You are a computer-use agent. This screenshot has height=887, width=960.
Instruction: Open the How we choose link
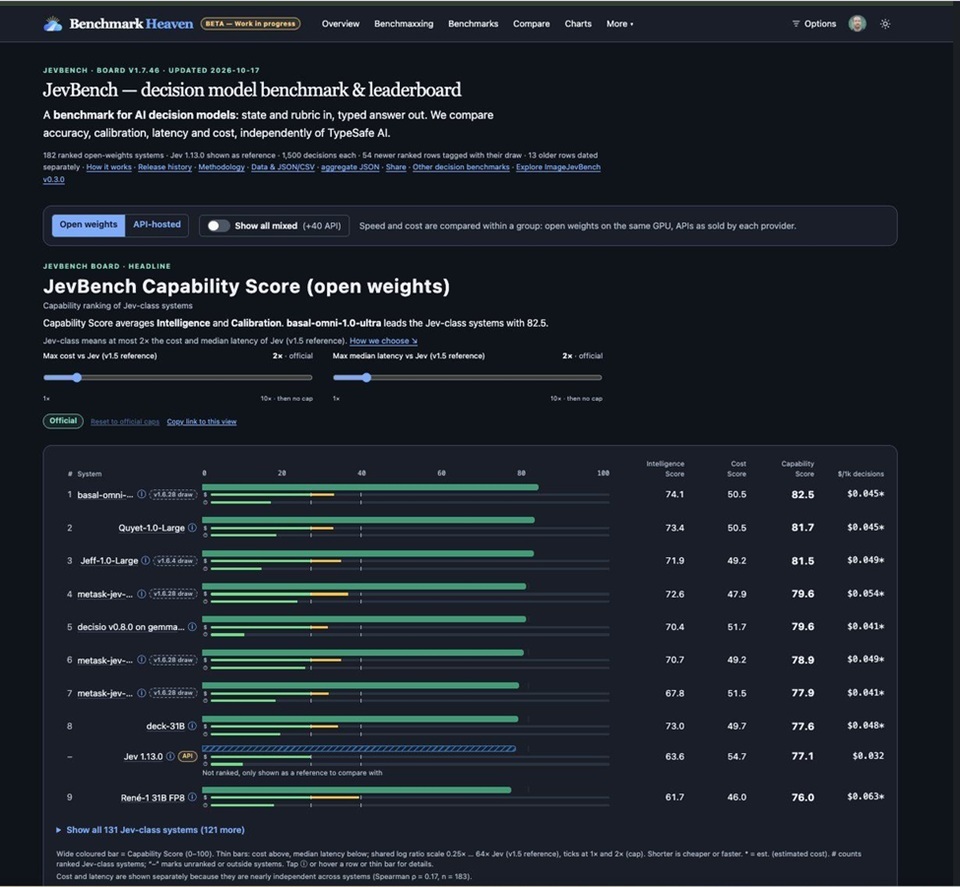click(383, 341)
